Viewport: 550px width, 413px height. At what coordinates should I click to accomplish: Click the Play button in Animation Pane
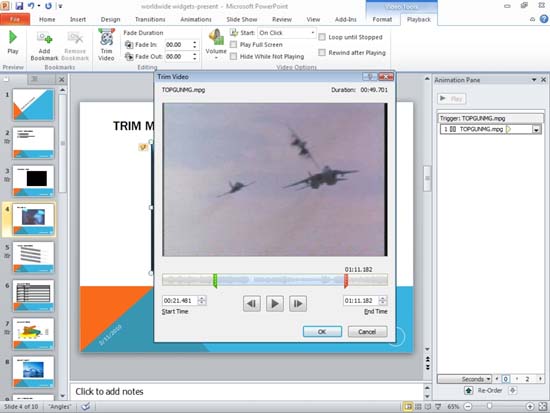[452, 99]
